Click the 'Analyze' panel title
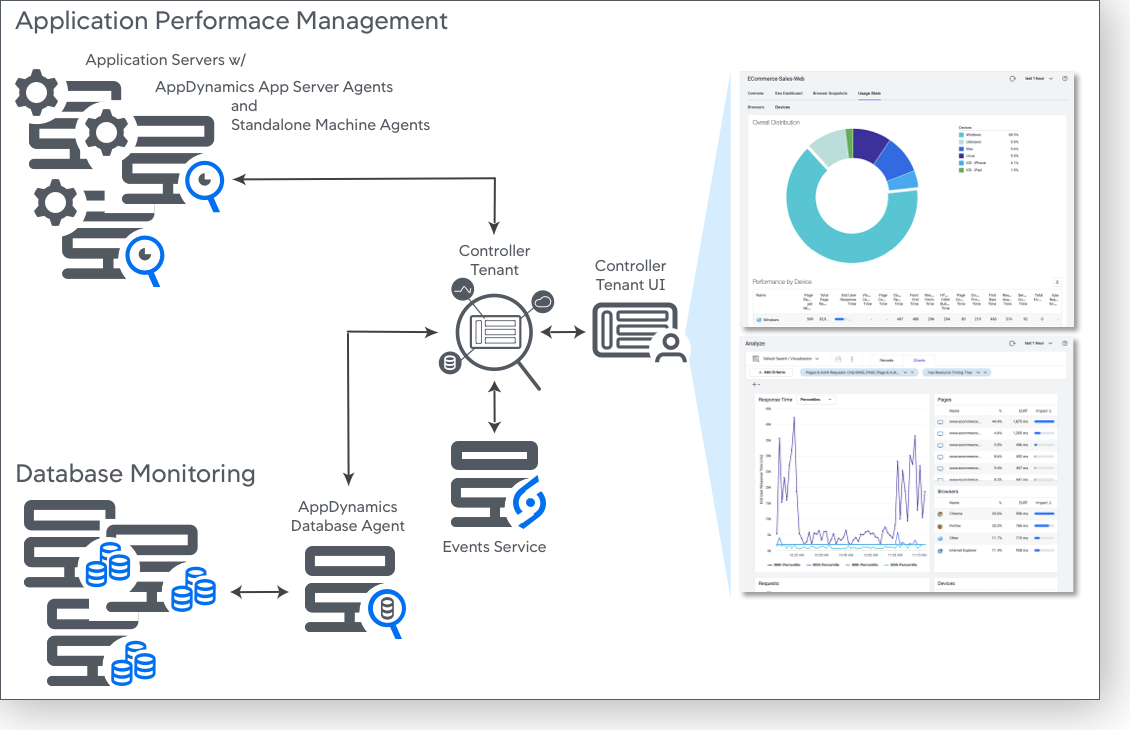1130x730 pixels. tap(755, 344)
